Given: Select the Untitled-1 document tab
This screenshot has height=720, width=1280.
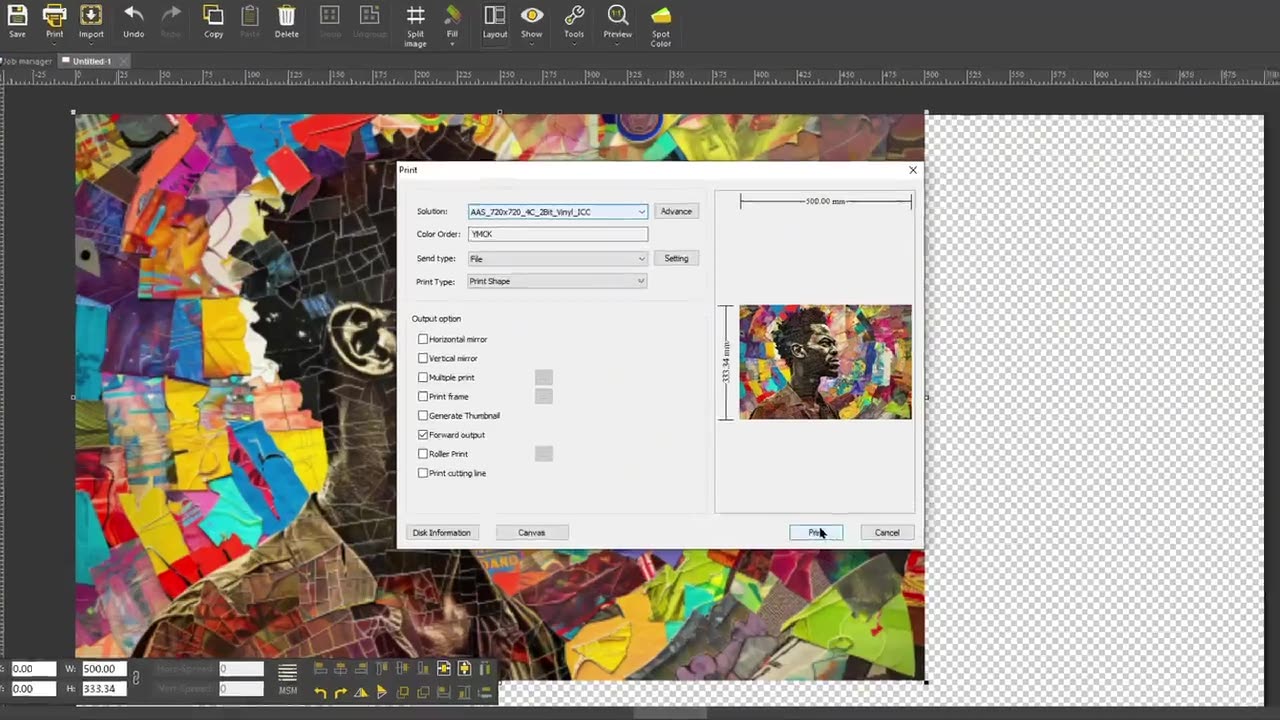Looking at the screenshot, I should click(x=91, y=61).
